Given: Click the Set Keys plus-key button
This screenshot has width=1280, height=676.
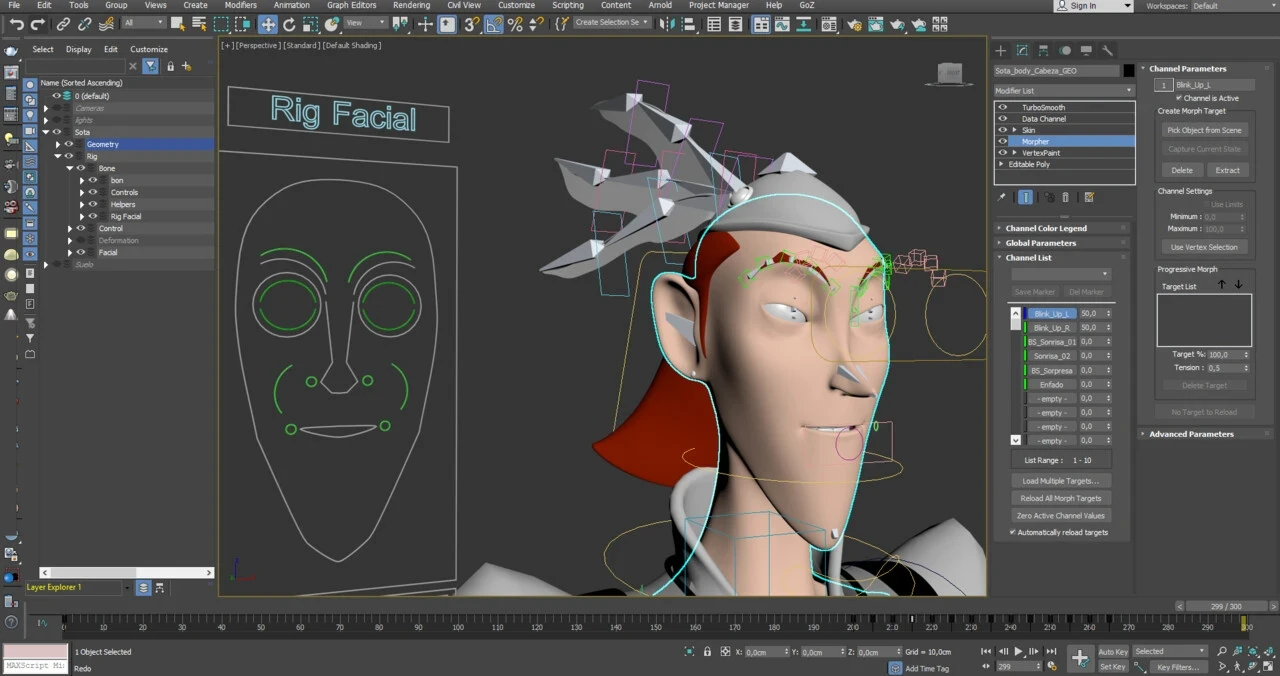Looking at the screenshot, I should [1080, 657].
